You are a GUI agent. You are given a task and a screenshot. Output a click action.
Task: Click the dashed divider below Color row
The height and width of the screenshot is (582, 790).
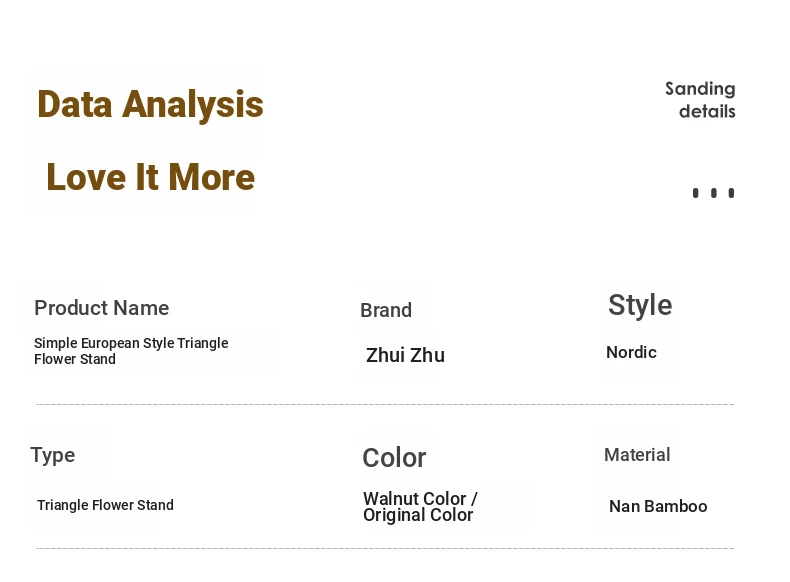click(x=385, y=548)
